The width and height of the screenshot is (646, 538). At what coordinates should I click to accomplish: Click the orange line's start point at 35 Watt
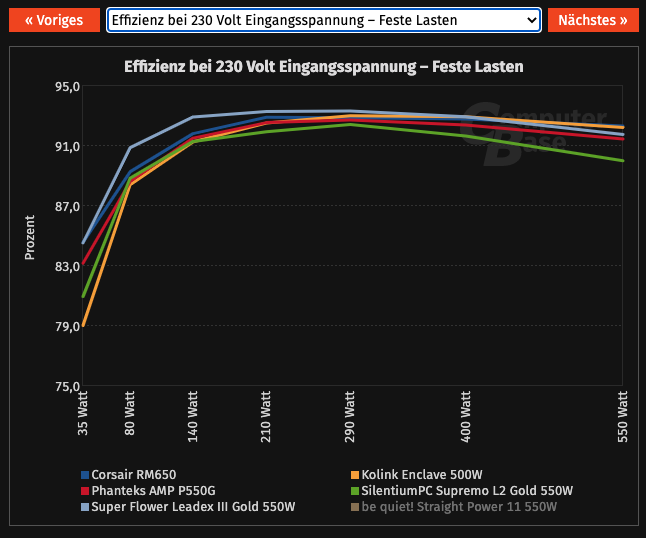click(x=83, y=325)
